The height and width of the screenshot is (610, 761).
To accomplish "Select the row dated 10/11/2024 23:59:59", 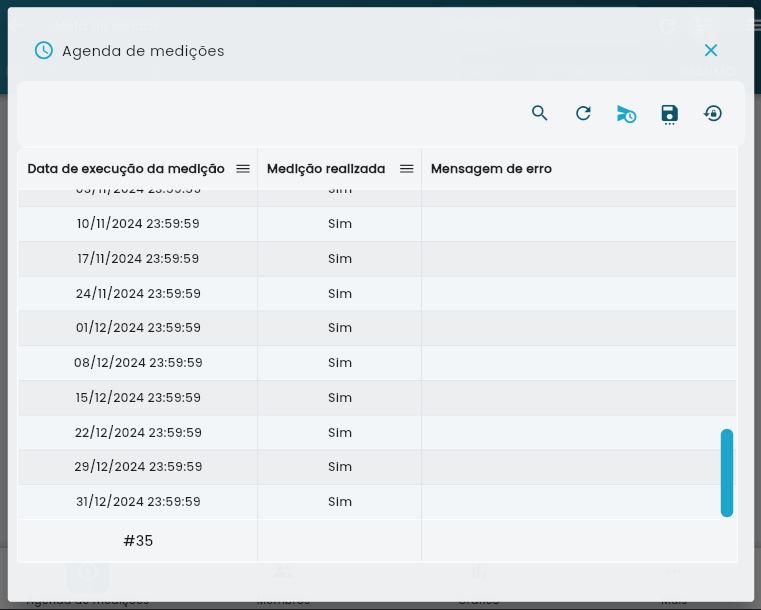I will point(377,224).
